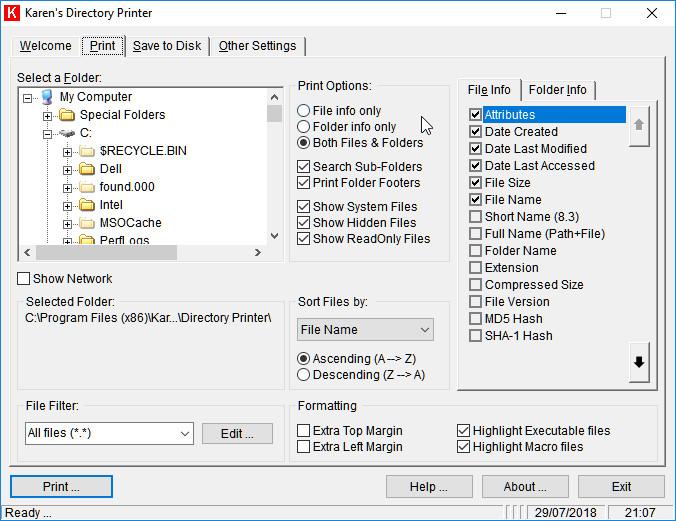Image resolution: width=676 pixels, height=521 pixels.
Task: Click the C: drive icon
Action: 67,133
